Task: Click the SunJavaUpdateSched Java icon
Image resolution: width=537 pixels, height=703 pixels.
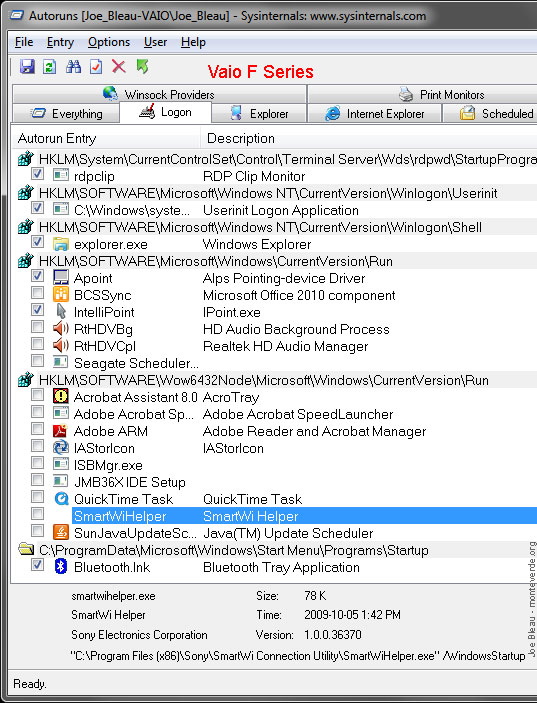Action: point(61,533)
